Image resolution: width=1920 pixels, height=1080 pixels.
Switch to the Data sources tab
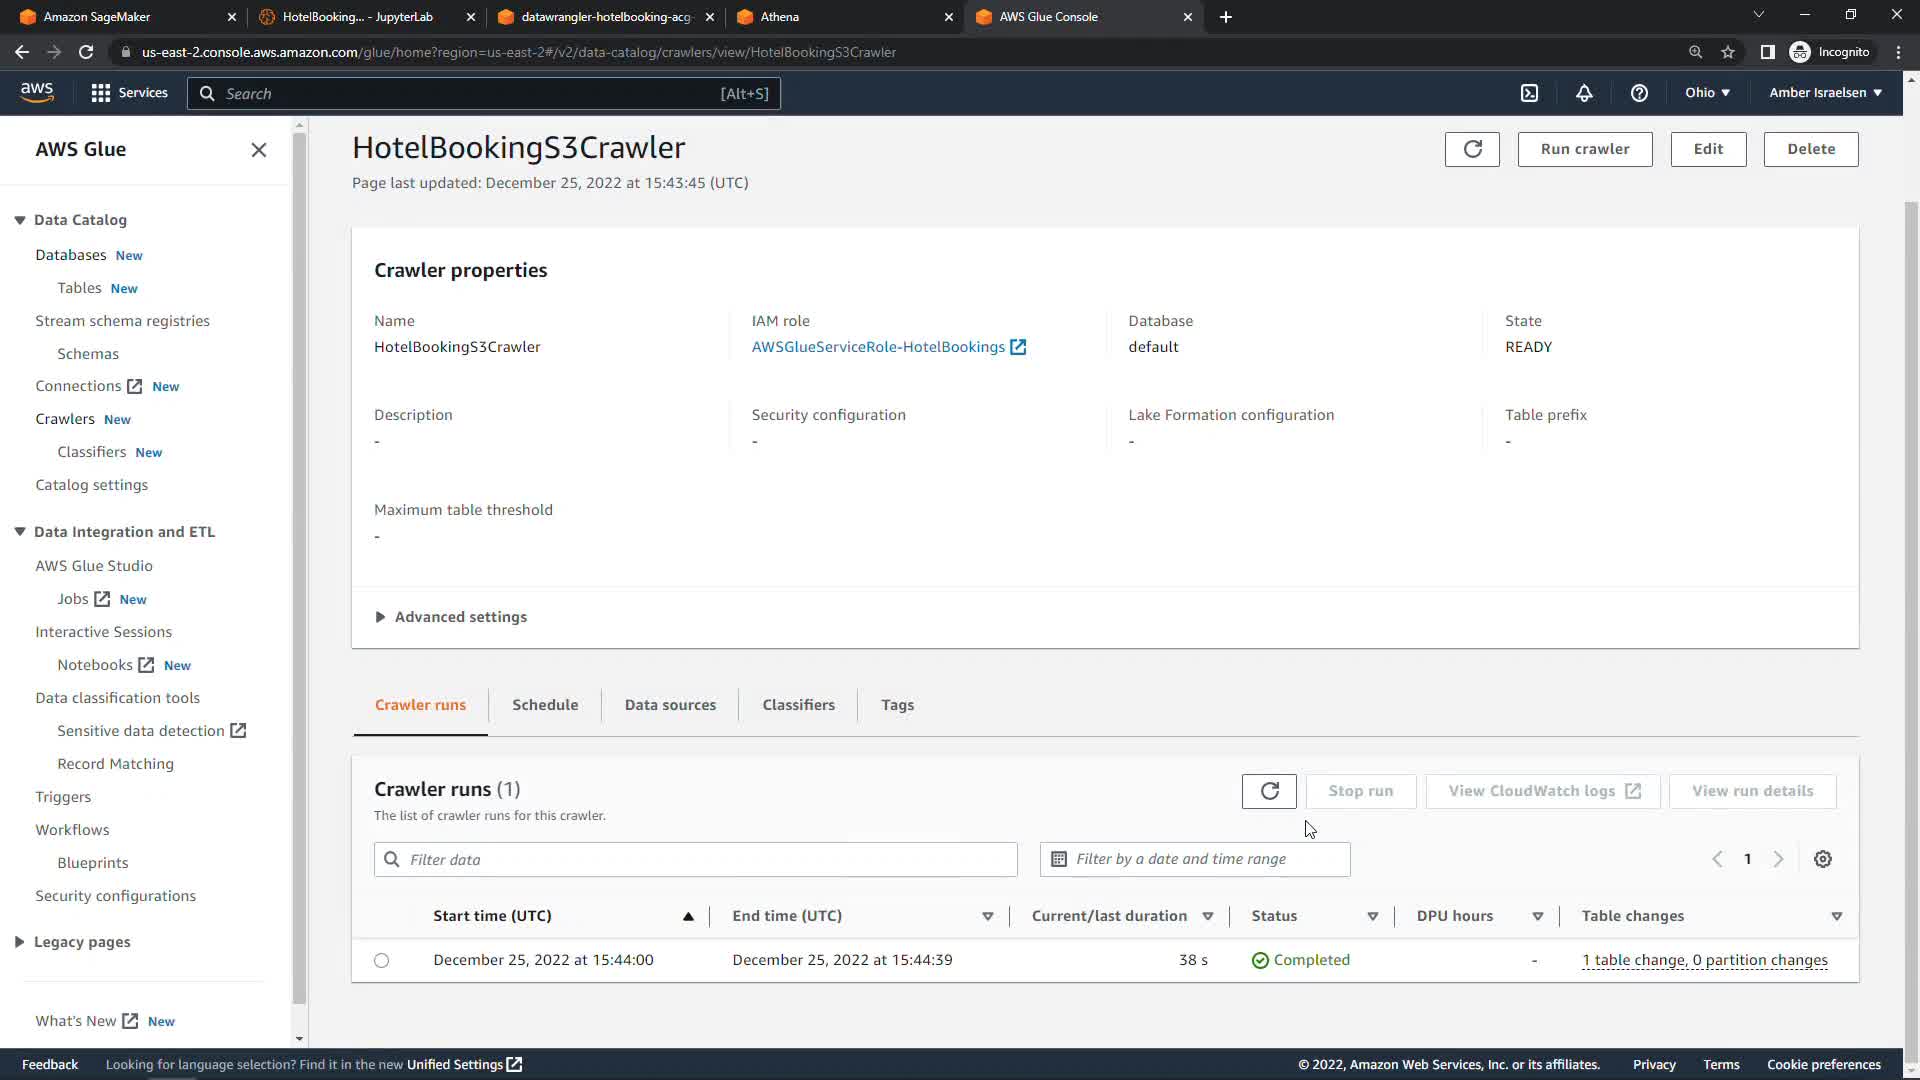click(x=670, y=705)
